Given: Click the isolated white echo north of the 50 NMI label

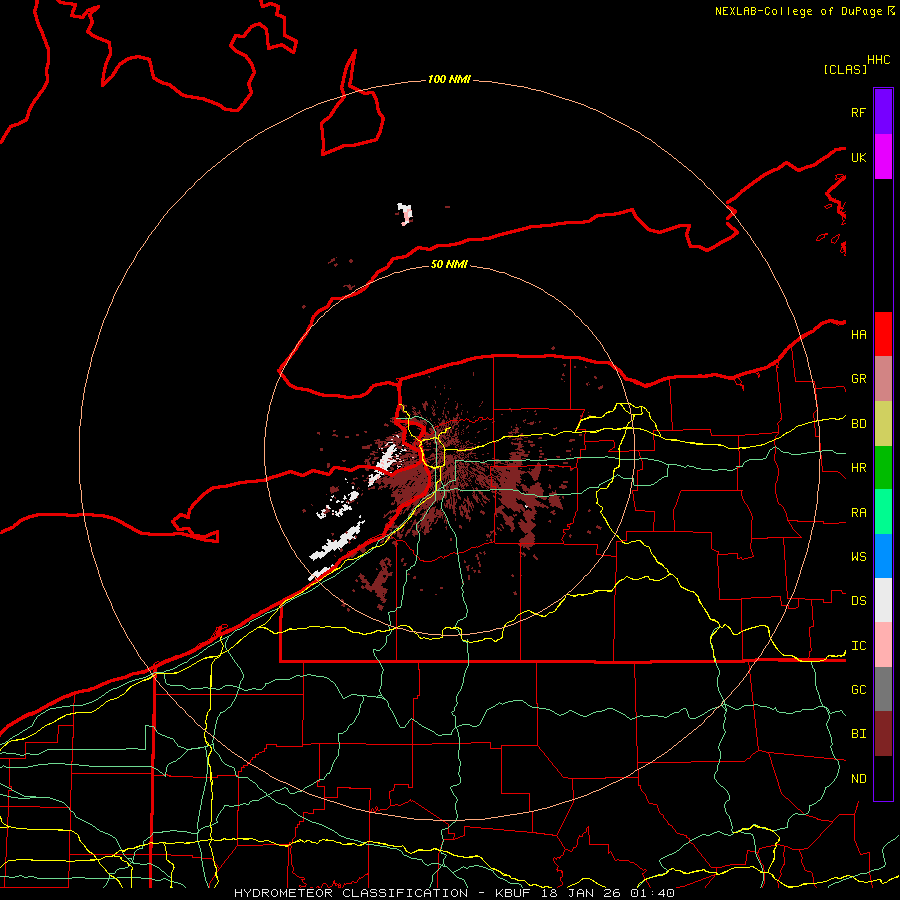Looking at the screenshot, I should click(405, 214).
